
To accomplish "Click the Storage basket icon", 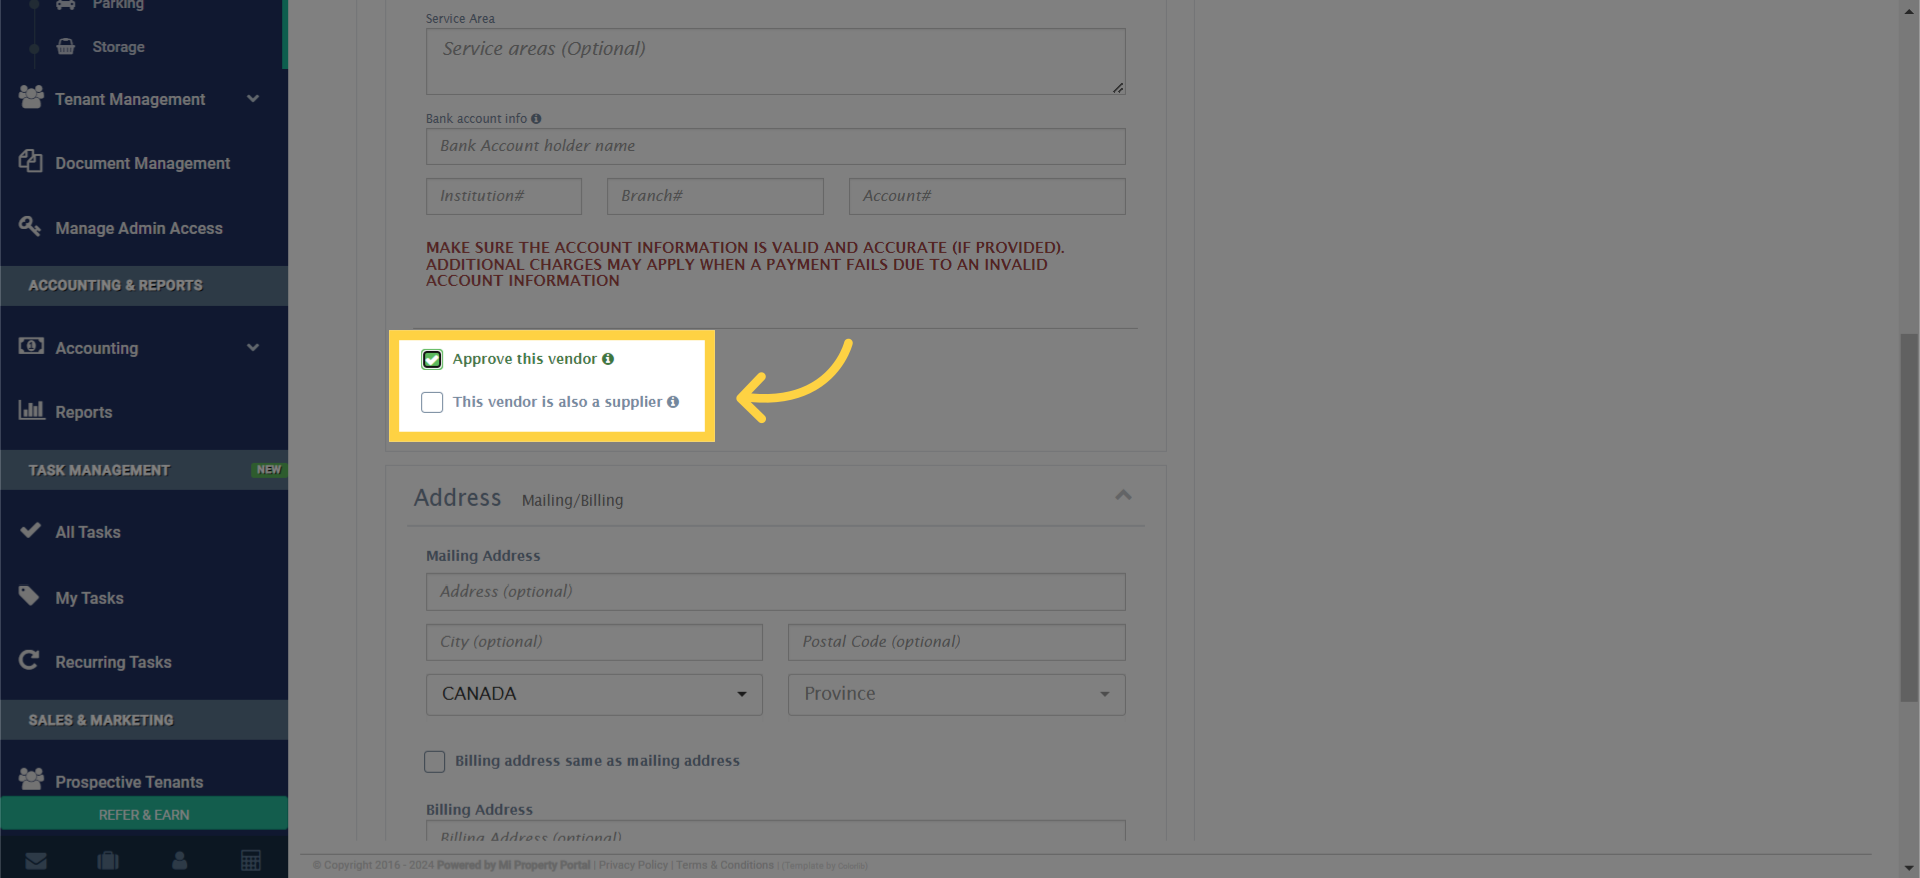I will [66, 46].
